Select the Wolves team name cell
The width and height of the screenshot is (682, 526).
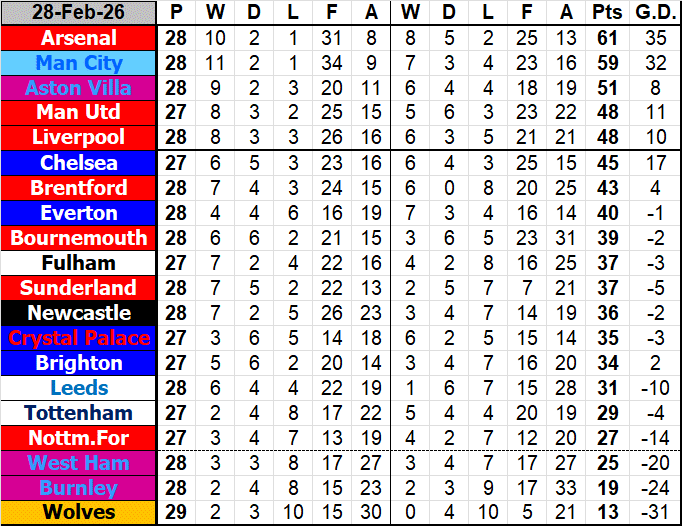coord(79,513)
